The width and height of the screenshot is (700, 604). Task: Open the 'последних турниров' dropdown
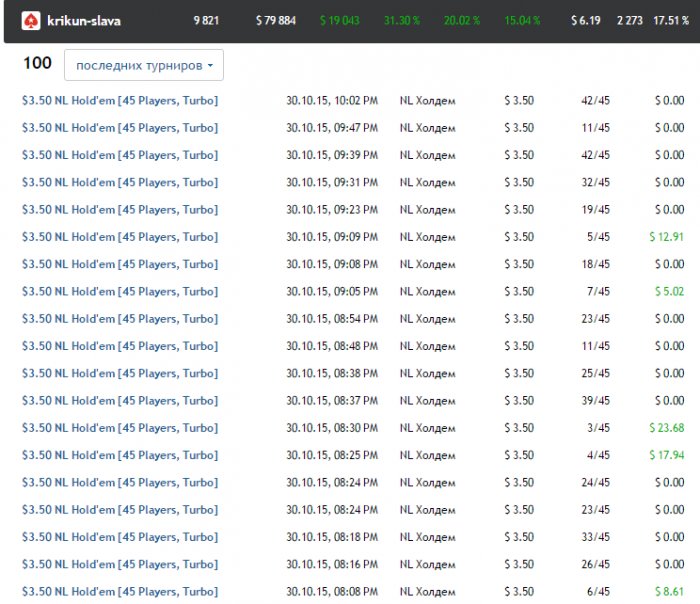[x=144, y=65]
